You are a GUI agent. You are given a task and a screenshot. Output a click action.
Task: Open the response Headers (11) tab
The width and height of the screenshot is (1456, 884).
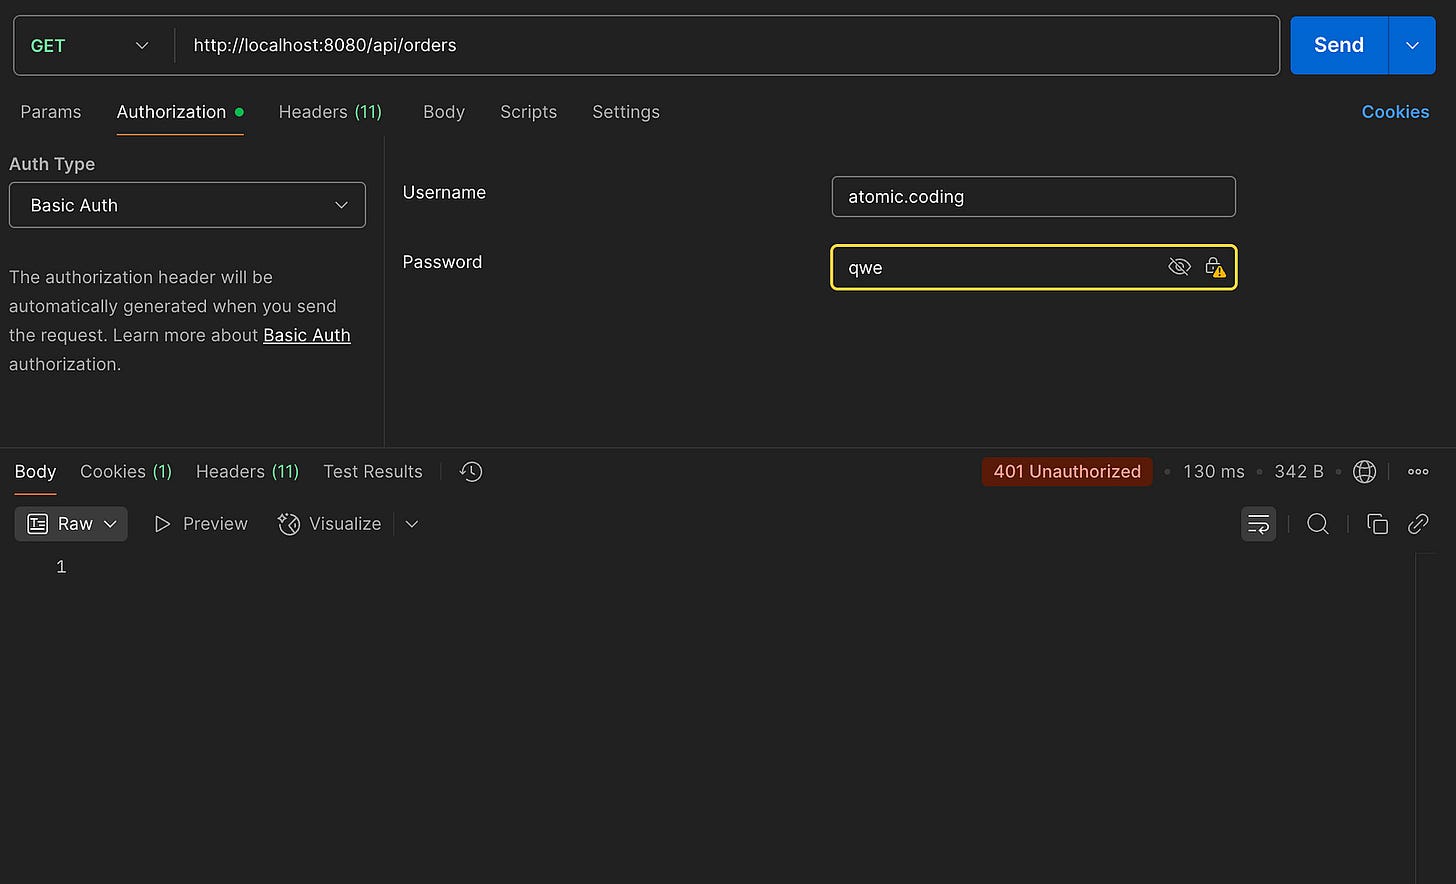247,471
